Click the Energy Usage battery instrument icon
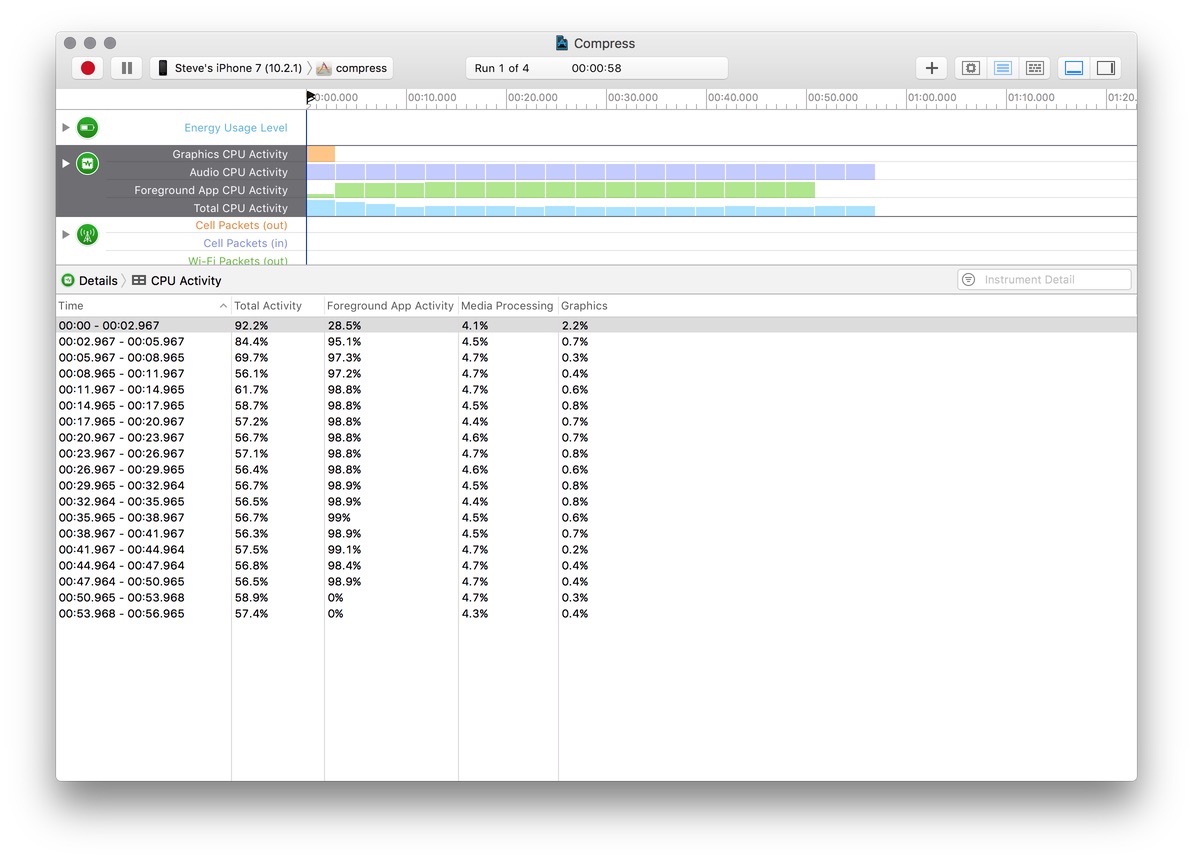The height and width of the screenshot is (861, 1193). pos(87,128)
